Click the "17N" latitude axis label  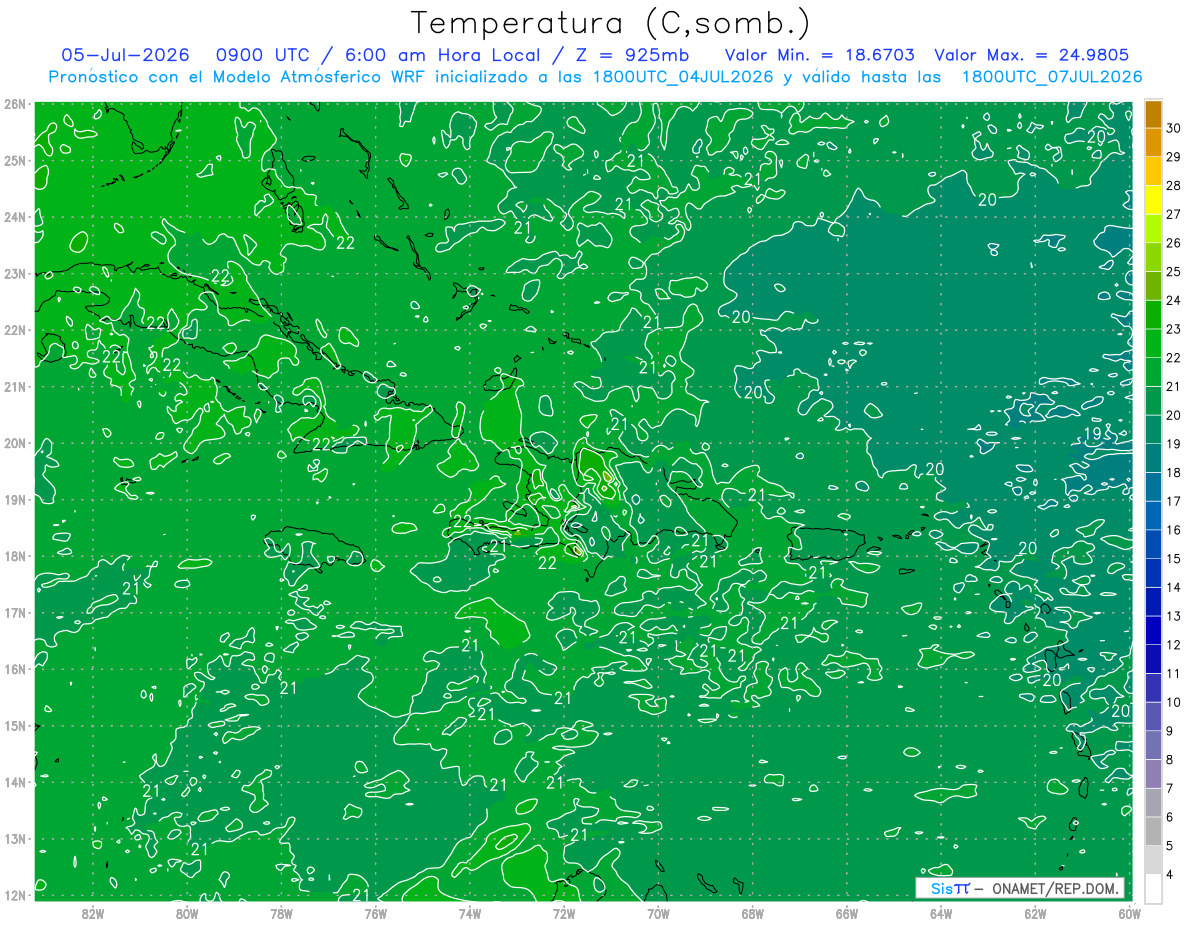click(15, 612)
